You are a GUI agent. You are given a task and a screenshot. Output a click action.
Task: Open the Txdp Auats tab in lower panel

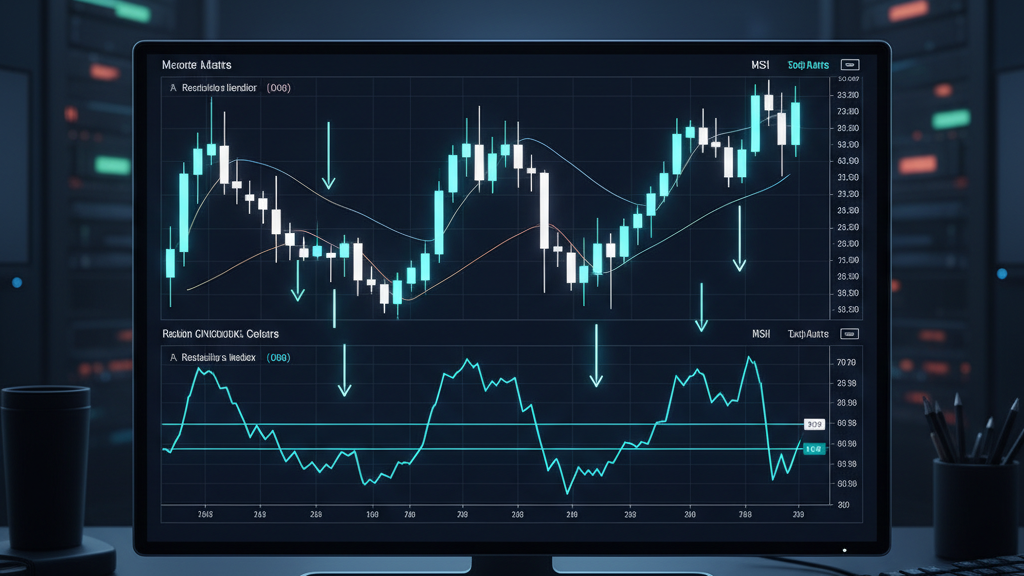click(x=808, y=333)
